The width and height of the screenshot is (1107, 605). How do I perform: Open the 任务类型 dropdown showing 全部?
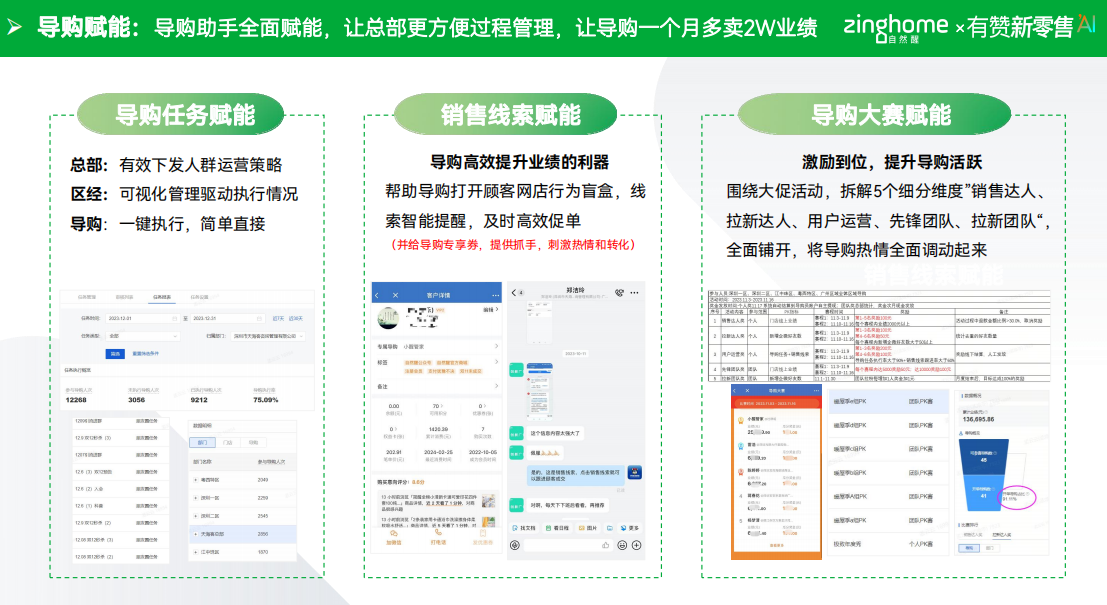pyautogui.click(x=142, y=336)
